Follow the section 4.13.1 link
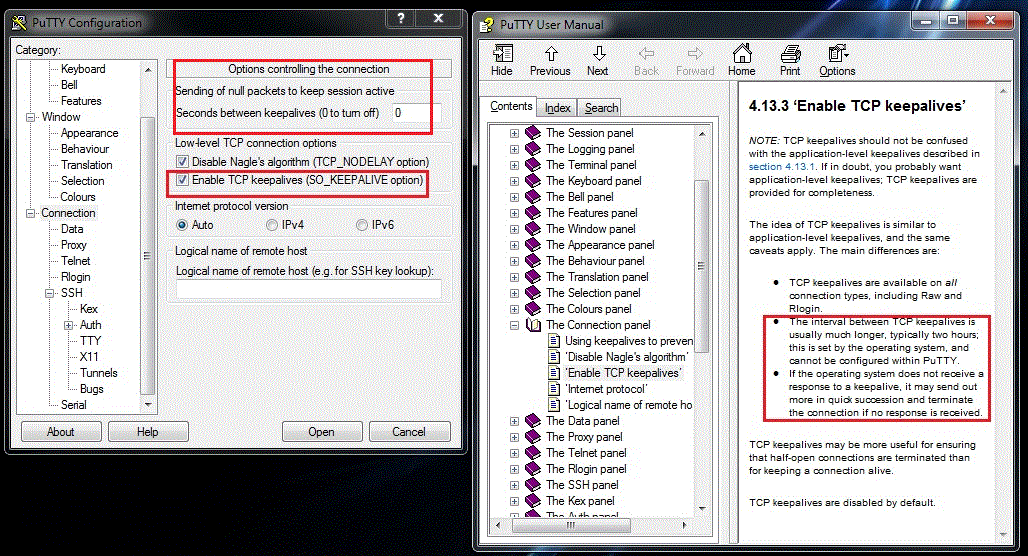Image resolution: width=1028 pixels, height=556 pixels. 782,167
